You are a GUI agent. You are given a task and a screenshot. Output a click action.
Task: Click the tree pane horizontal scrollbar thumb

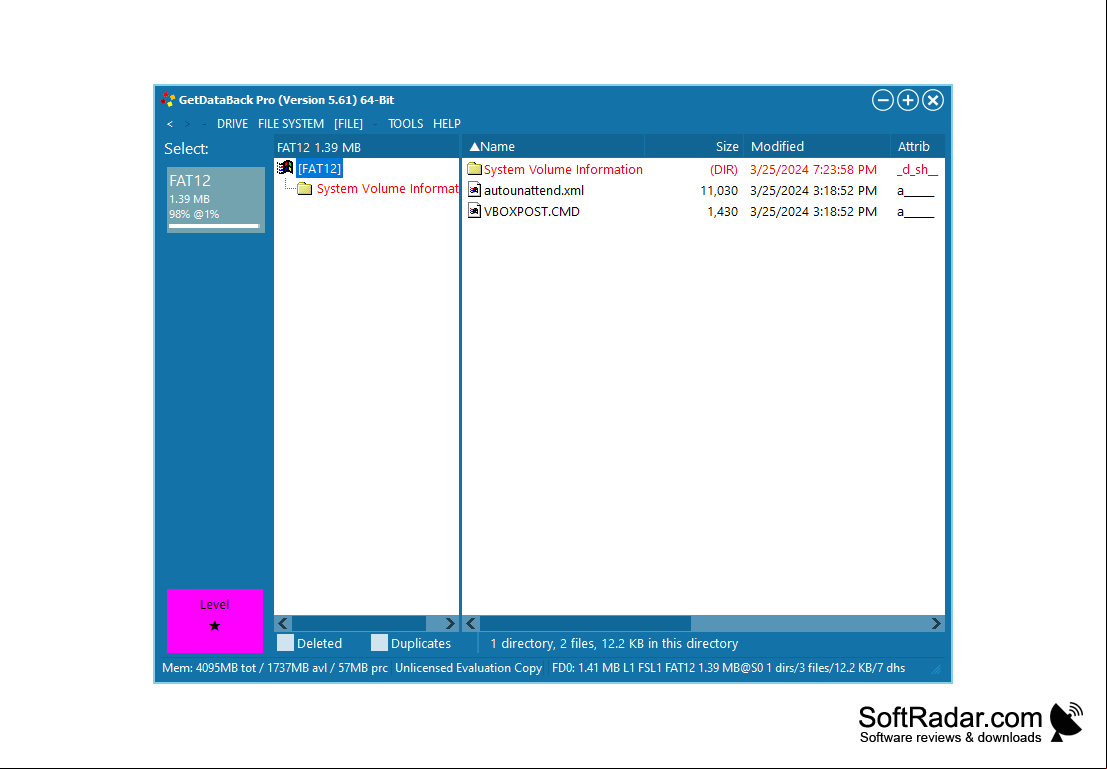tap(359, 624)
